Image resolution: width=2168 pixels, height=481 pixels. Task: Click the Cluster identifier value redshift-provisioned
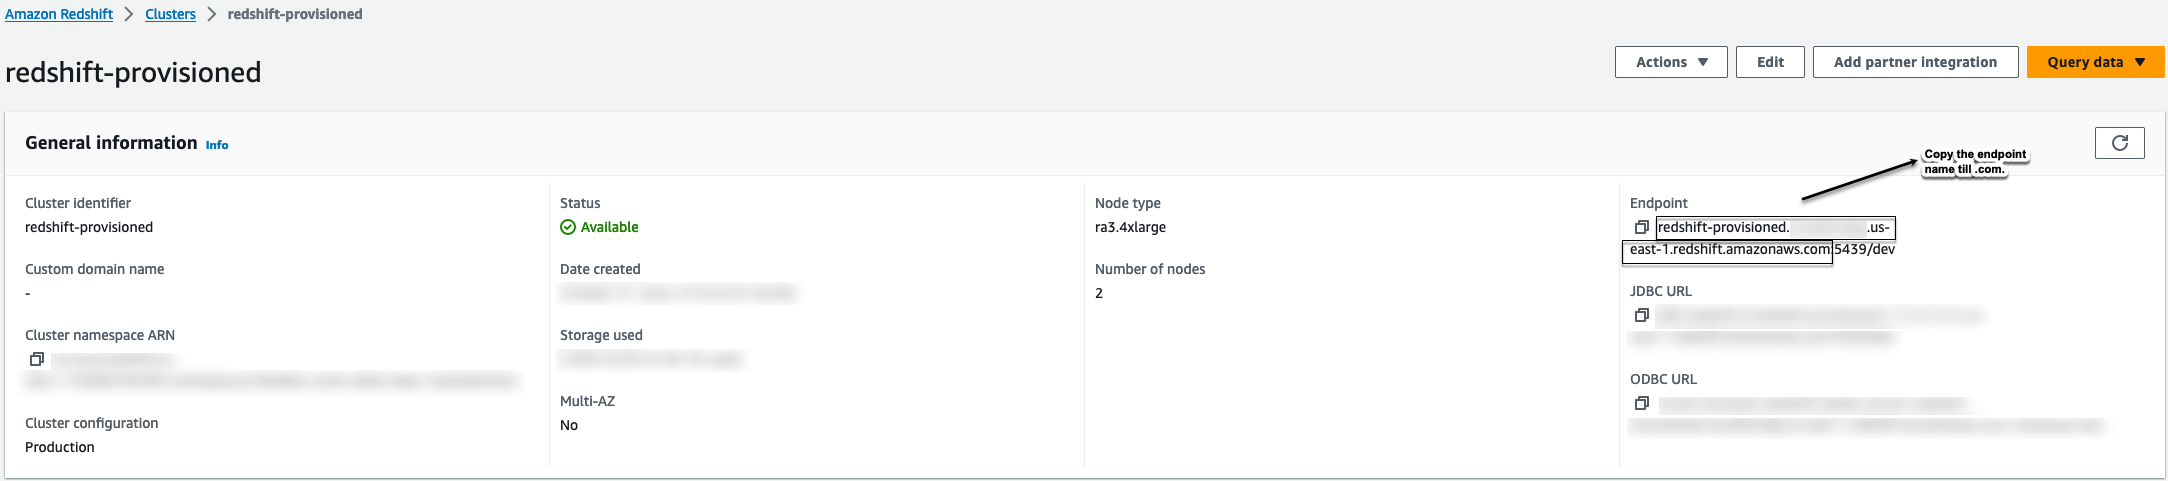point(89,227)
